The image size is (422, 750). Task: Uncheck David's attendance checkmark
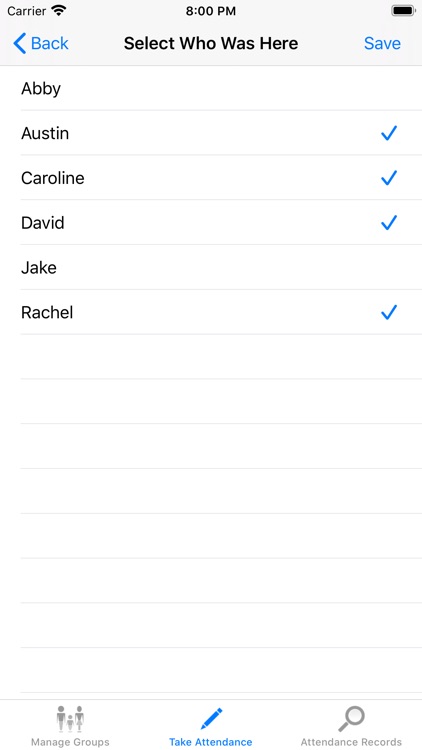click(389, 223)
